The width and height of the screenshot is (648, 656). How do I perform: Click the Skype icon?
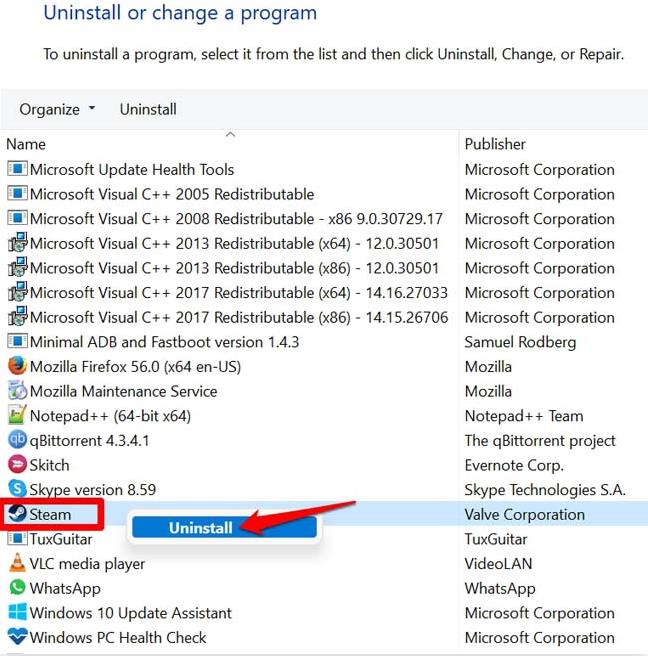click(17, 489)
